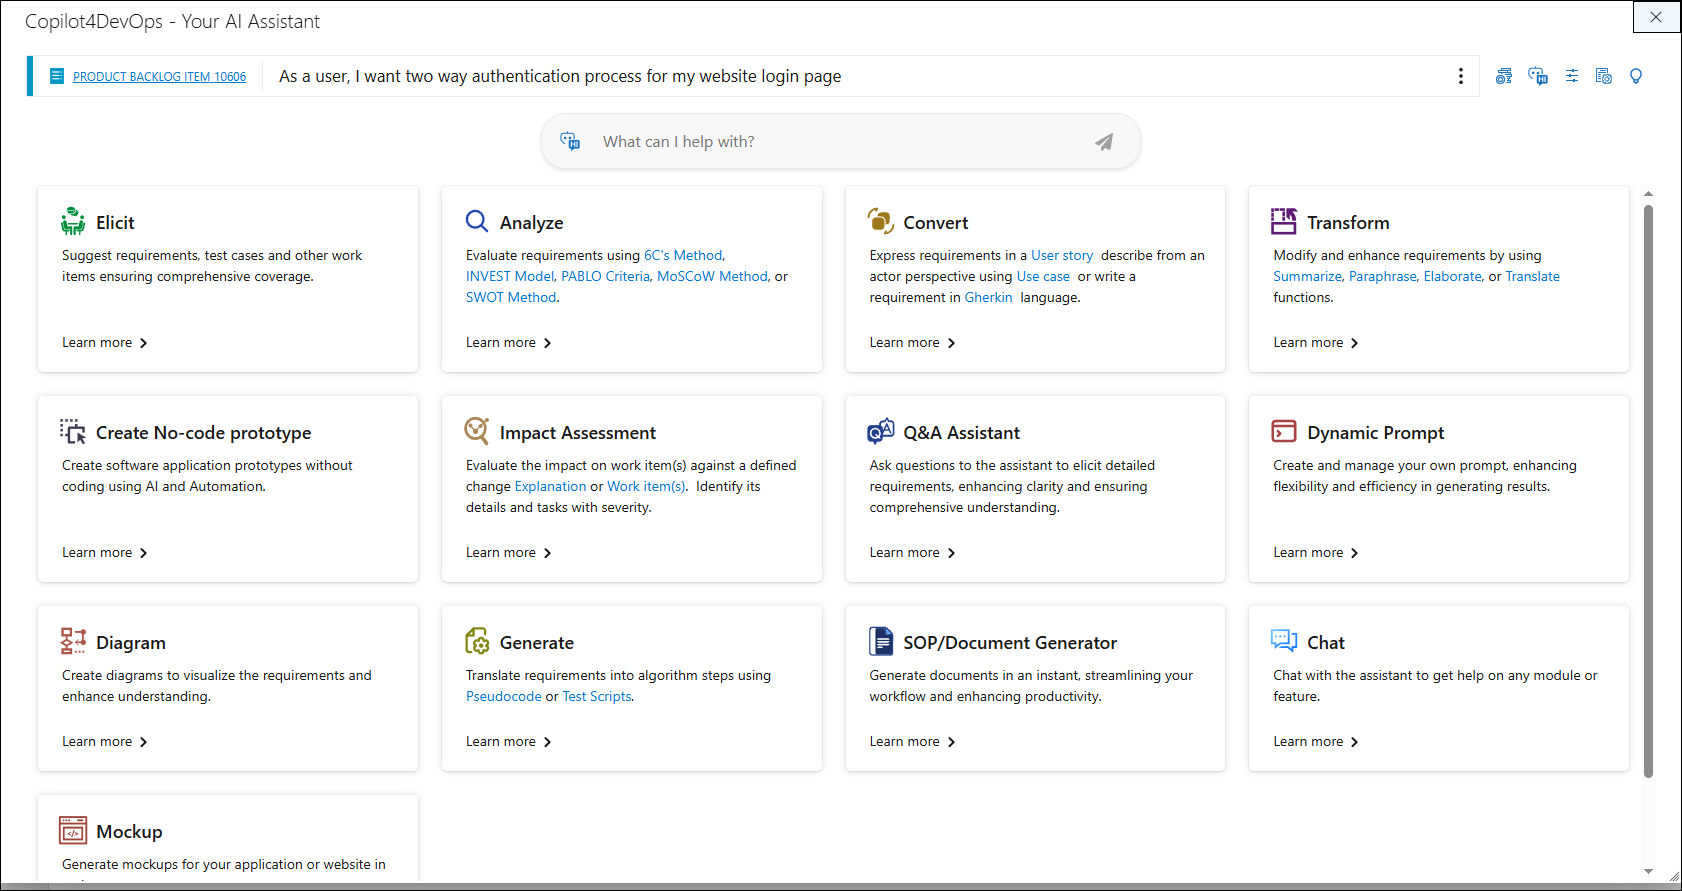
Task: Open the chatbot HI assistant icon in toolbar
Action: click(1538, 76)
